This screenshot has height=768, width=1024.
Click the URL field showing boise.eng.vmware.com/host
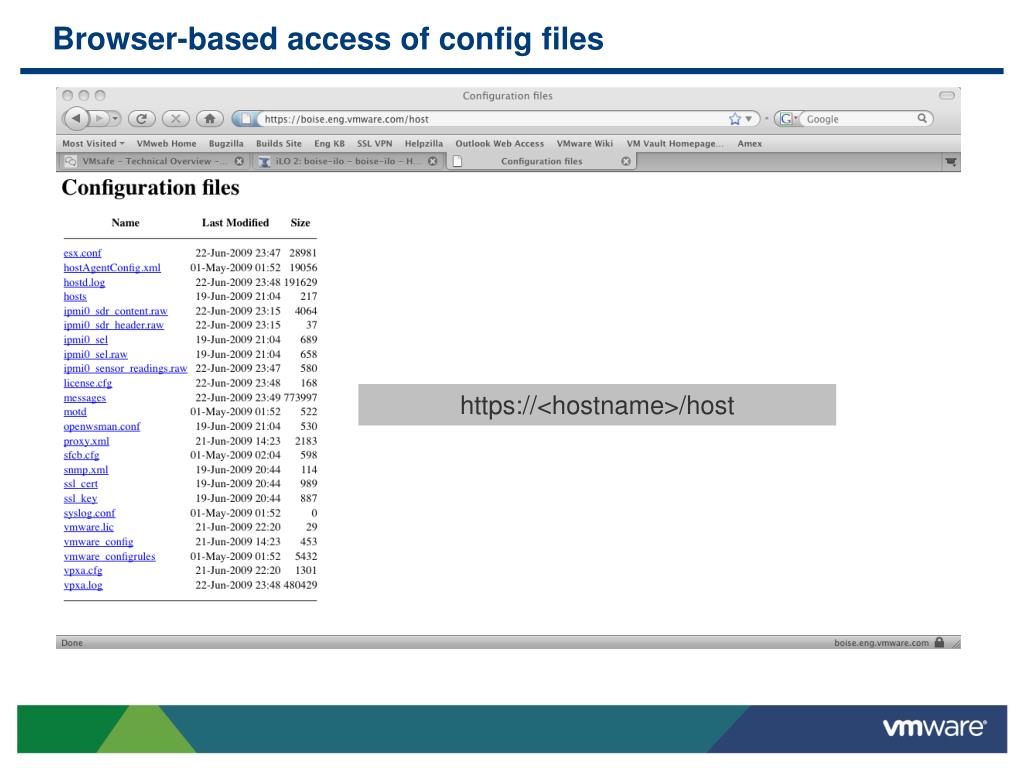pos(490,119)
